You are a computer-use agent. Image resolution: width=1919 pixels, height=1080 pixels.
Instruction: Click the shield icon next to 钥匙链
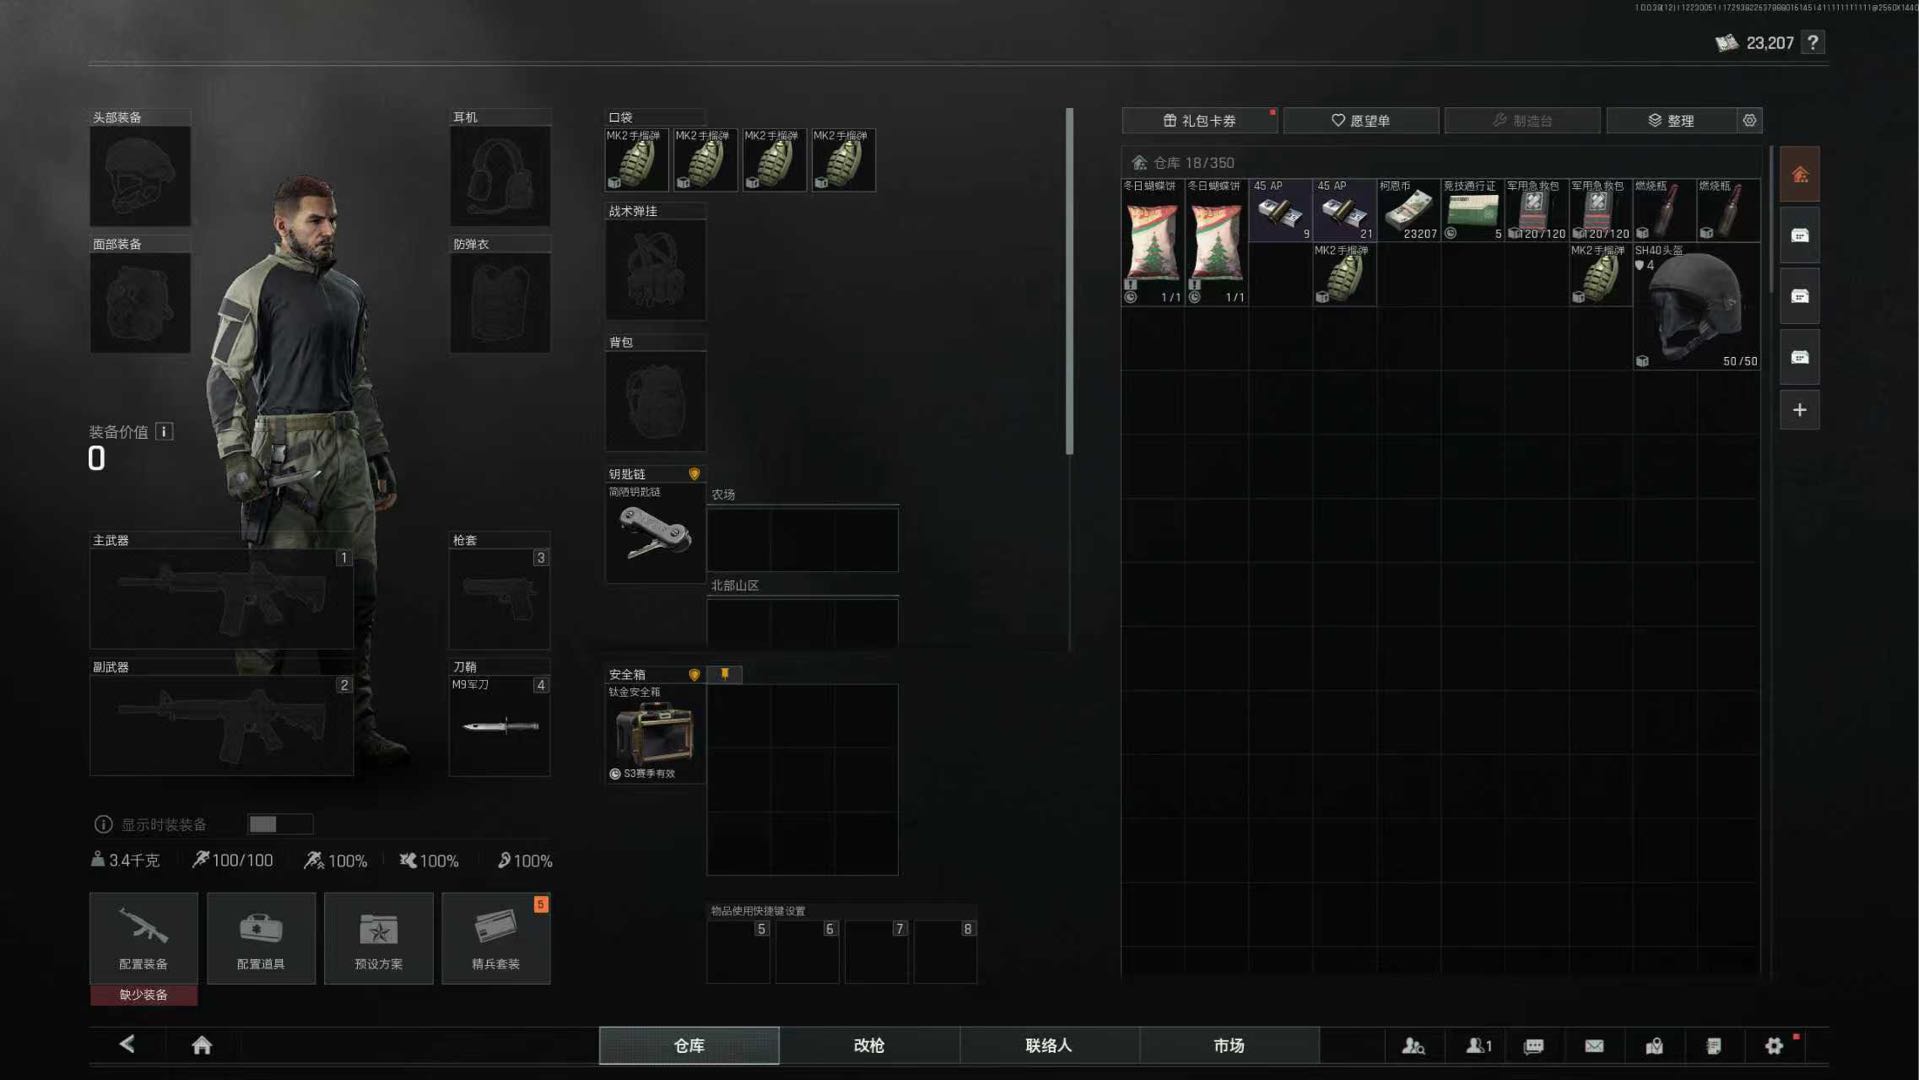click(694, 474)
